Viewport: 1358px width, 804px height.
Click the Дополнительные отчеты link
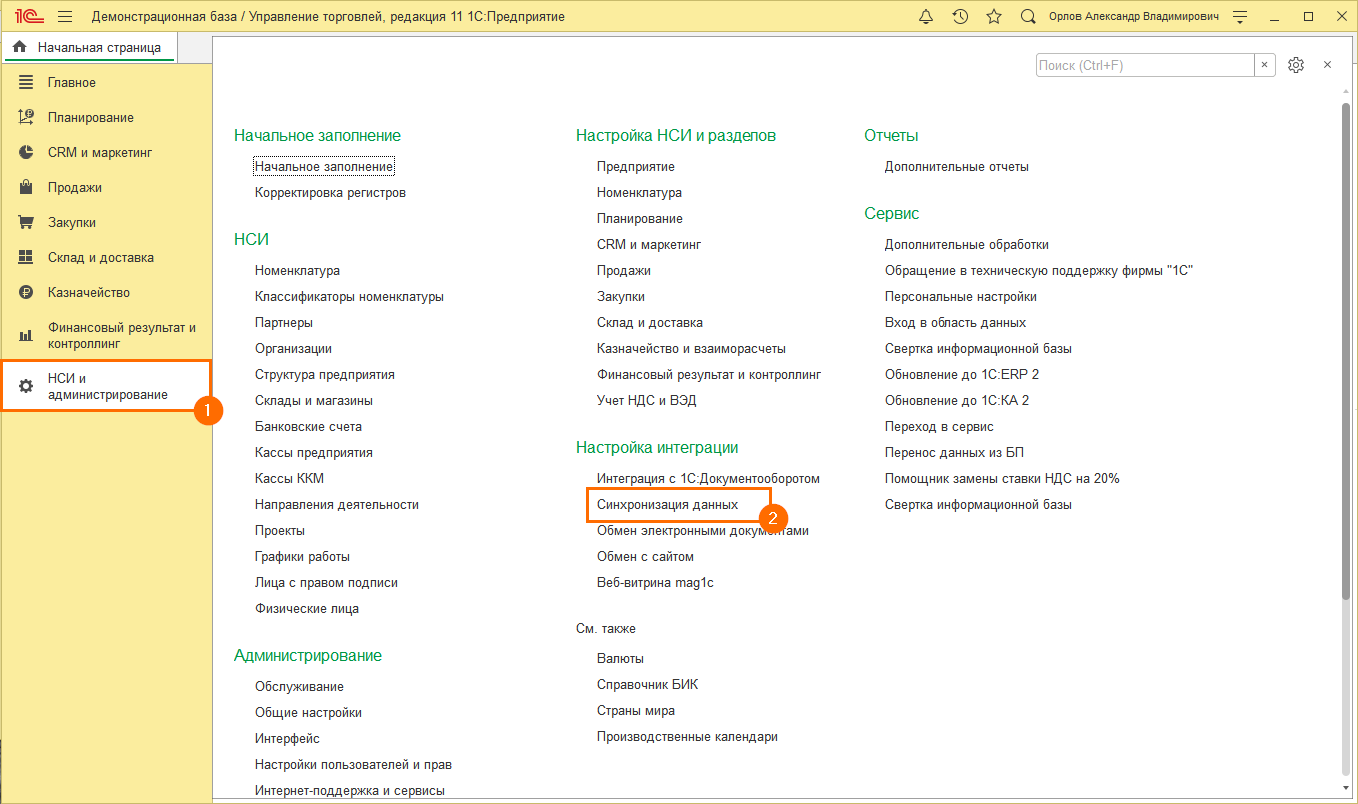point(956,167)
